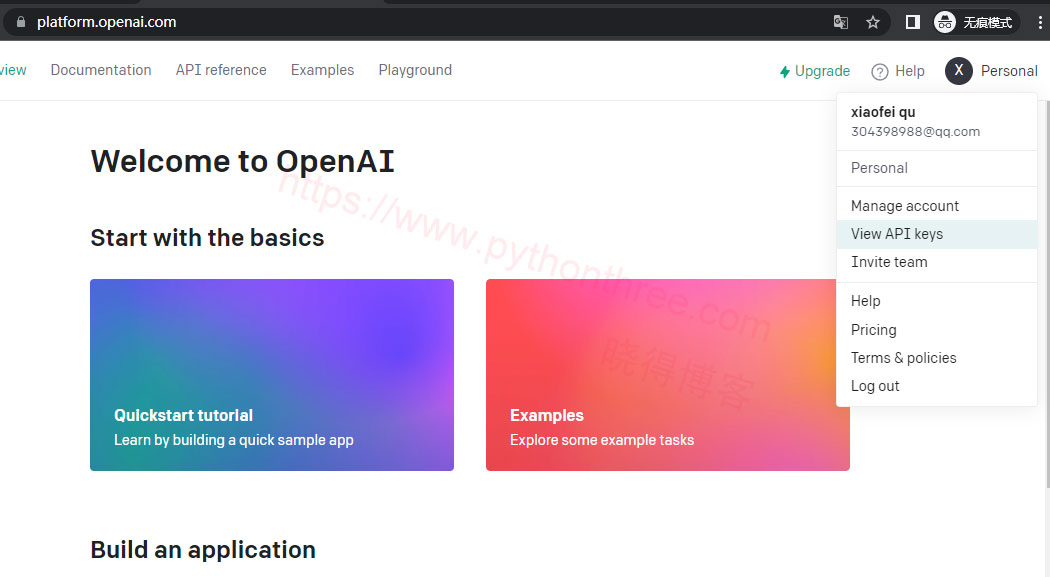Choose Invite team in the menu
This screenshot has height=577, width=1050.
(x=937, y=262)
